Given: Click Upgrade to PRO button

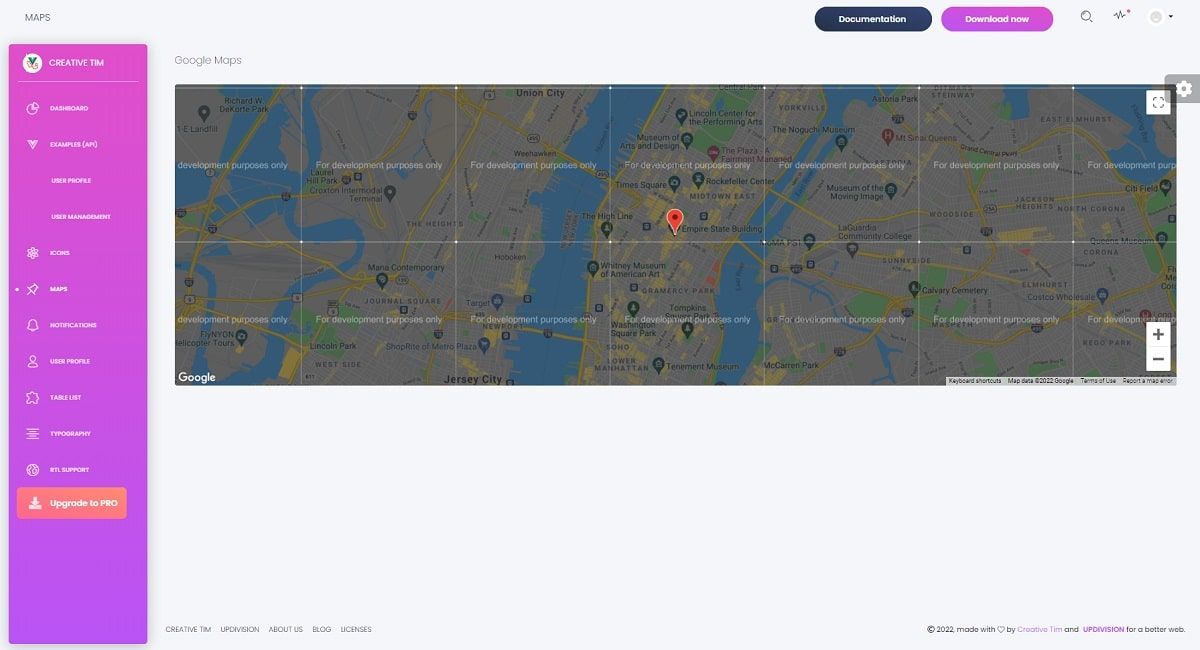Looking at the screenshot, I should [72, 503].
